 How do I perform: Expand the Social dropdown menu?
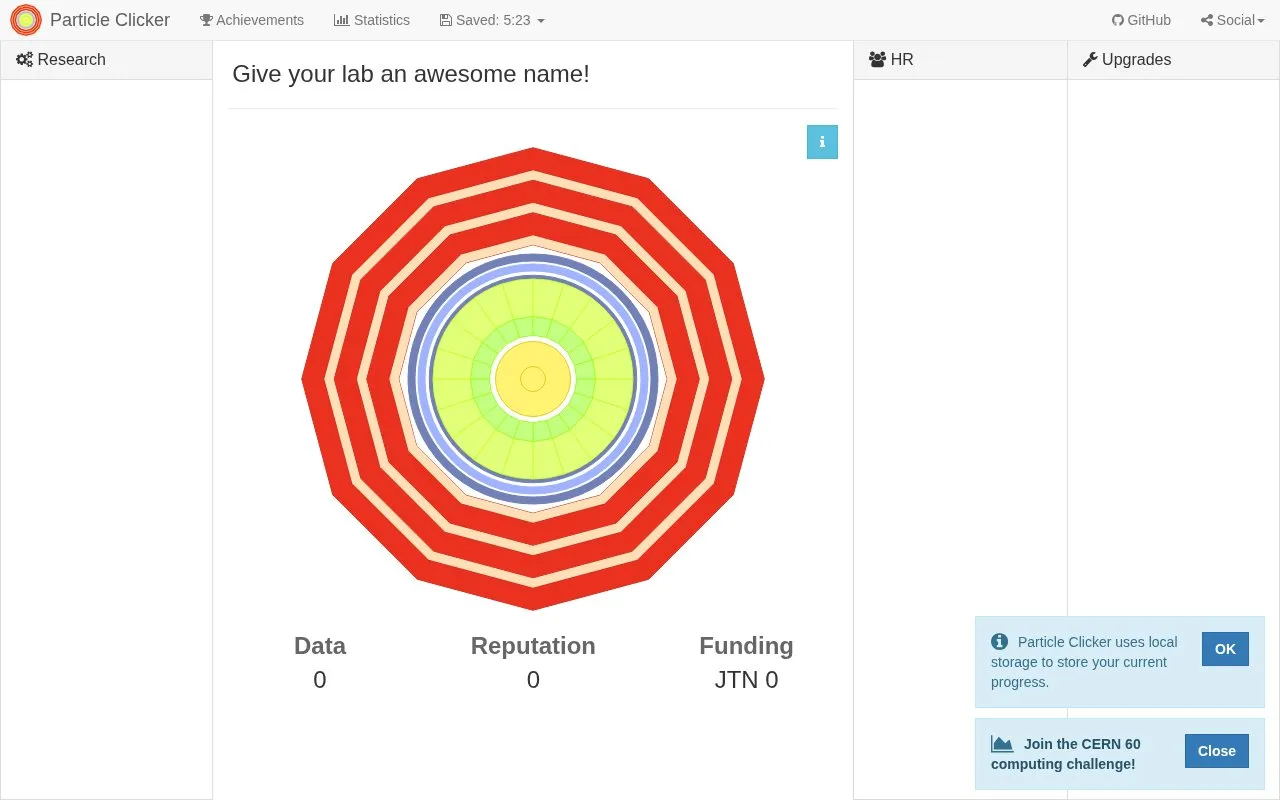(x=1233, y=20)
